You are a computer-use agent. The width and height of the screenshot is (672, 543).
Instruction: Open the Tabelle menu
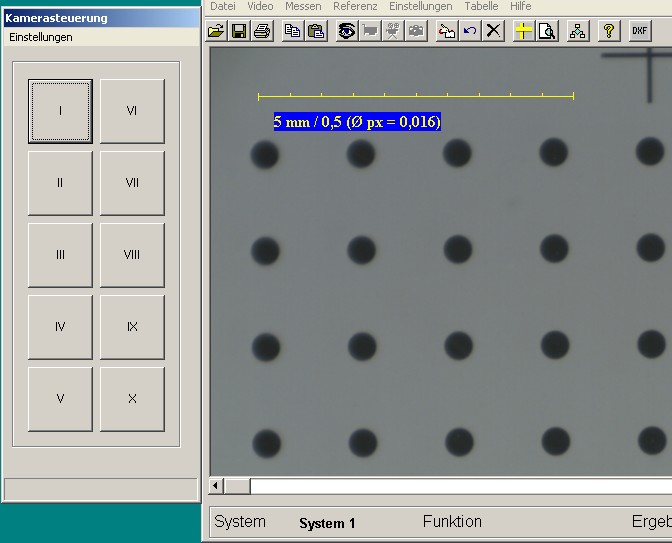point(481,6)
